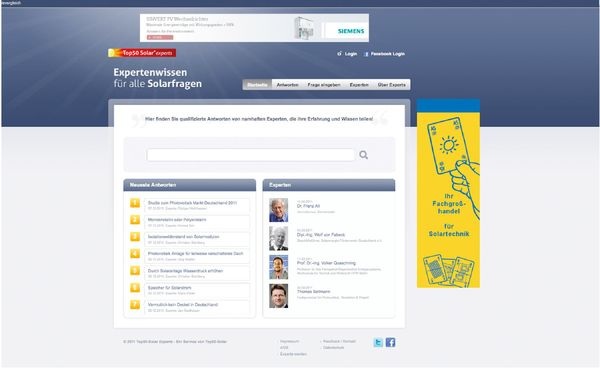The image size is (600, 368).
Task: Open the Über Experts tab
Action: click(x=391, y=85)
